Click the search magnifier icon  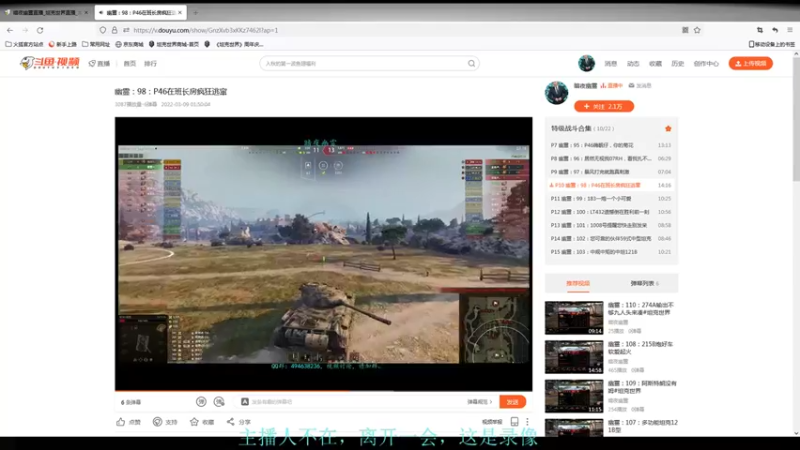(x=471, y=63)
